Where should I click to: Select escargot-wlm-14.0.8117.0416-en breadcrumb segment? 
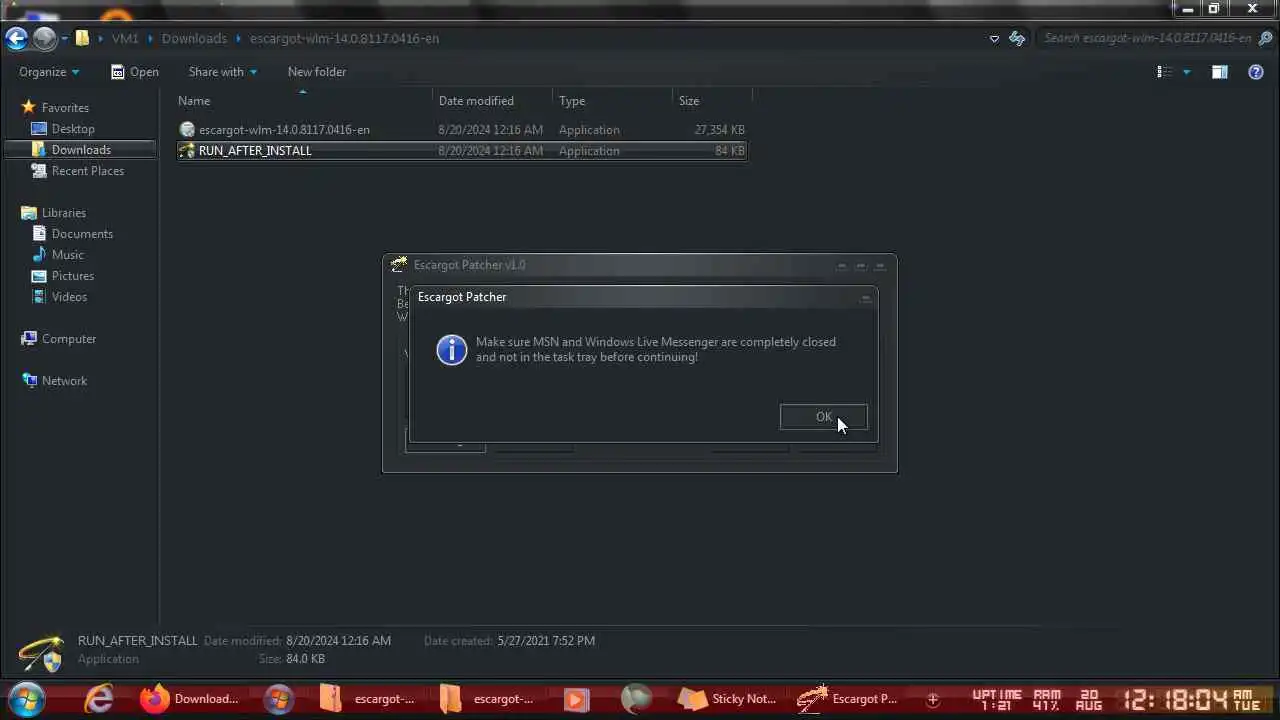pos(344,38)
